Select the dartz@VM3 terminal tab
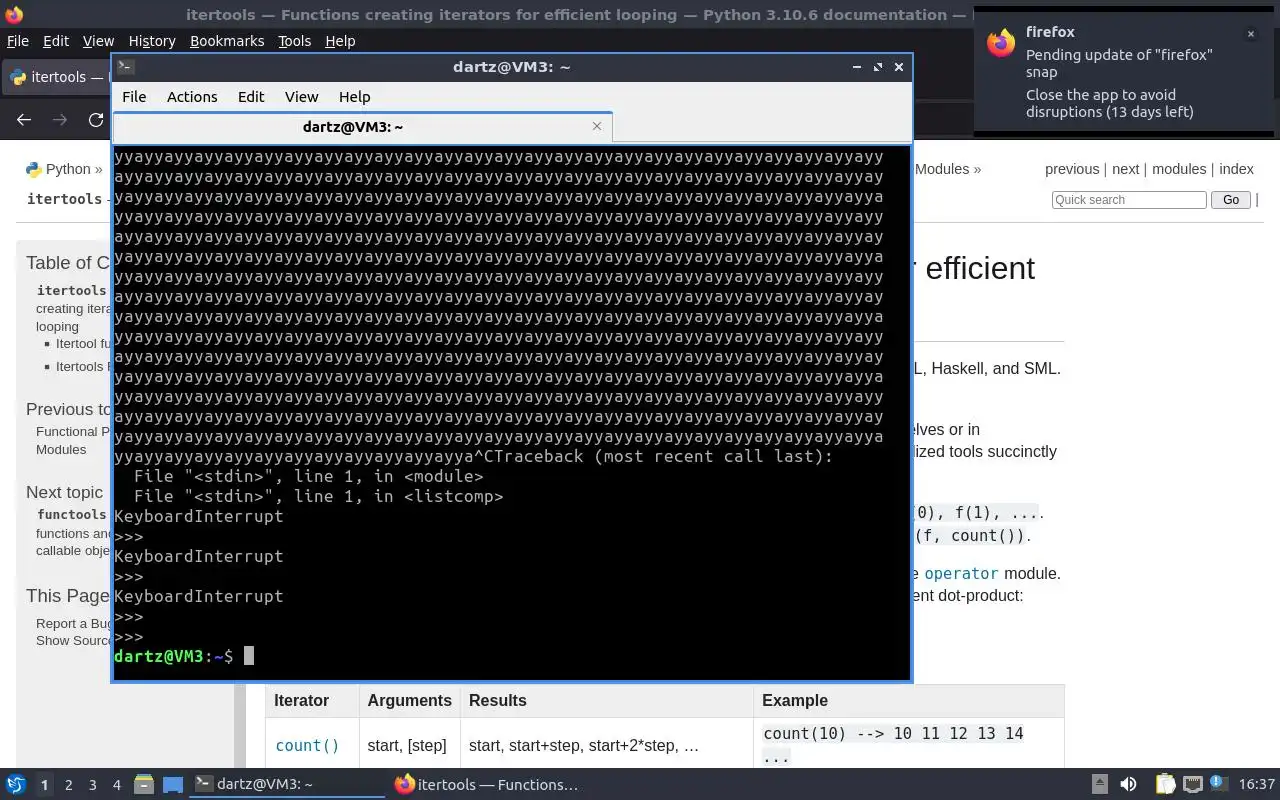The height and width of the screenshot is (800, 1280). 362,127
